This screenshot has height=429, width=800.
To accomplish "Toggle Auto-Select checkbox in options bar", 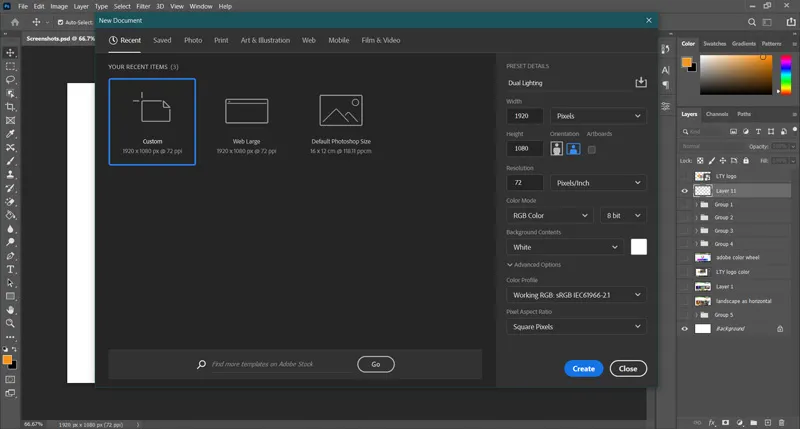I will [60, 22].
